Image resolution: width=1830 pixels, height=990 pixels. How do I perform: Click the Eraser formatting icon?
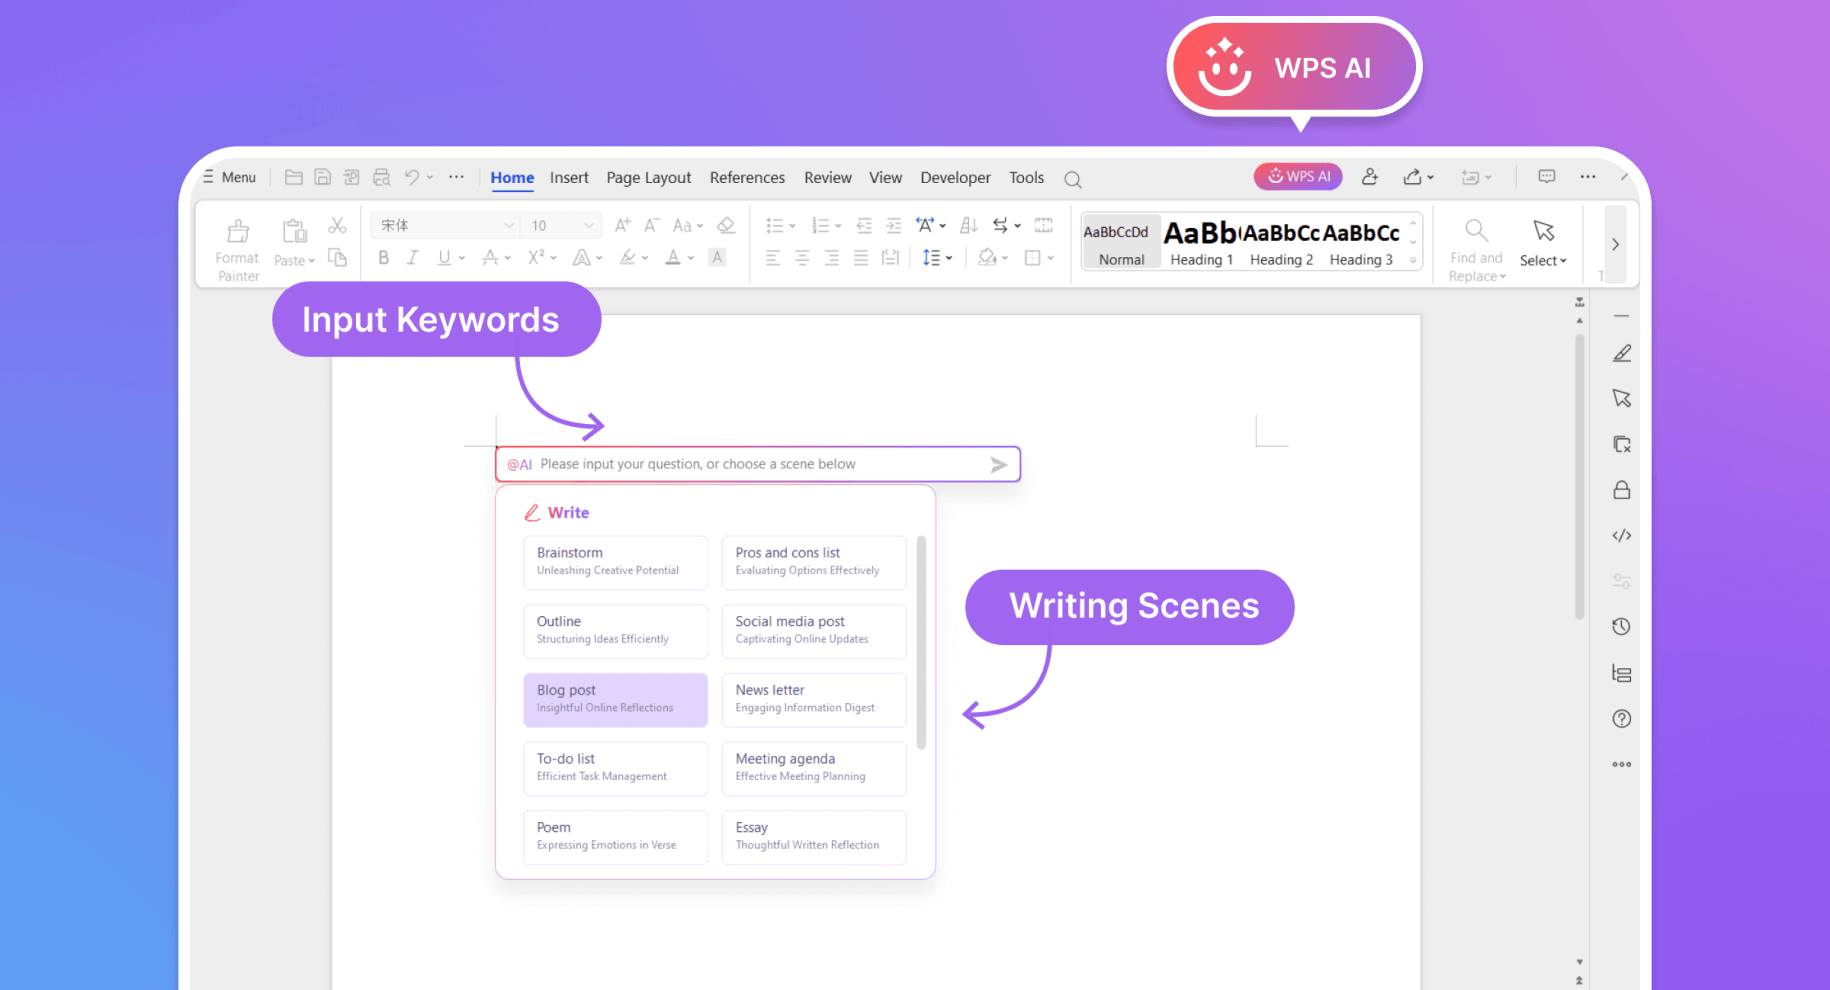click(725, 224)
